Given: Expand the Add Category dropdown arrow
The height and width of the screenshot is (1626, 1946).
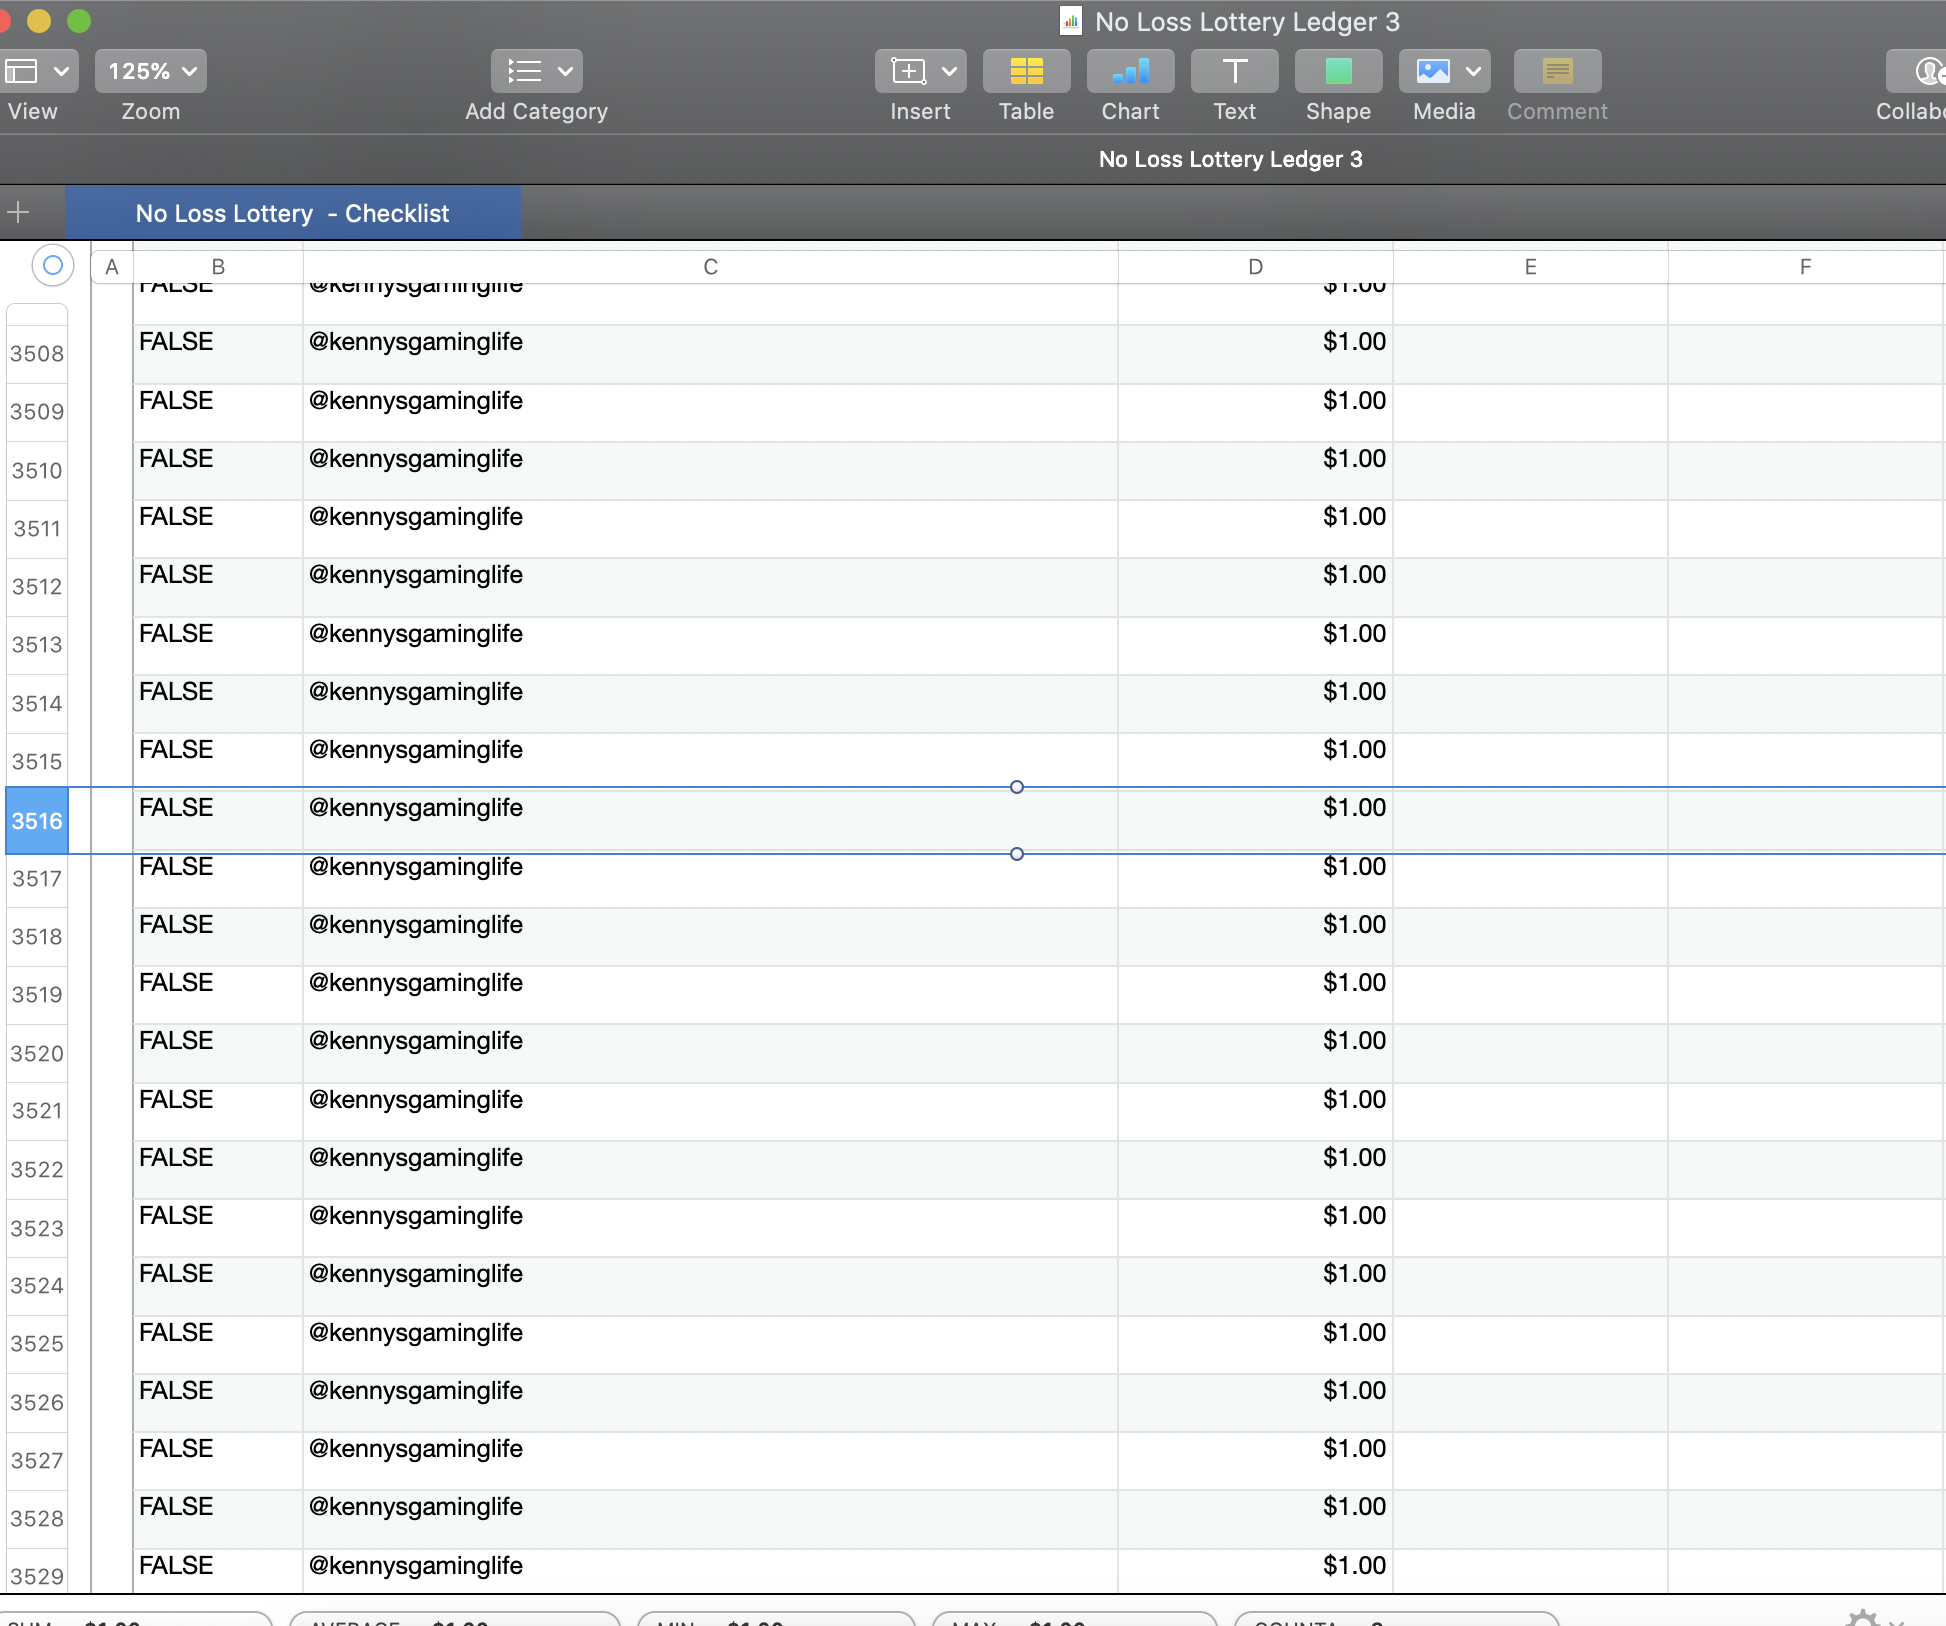Looking at the screenshot, I should pyautogui.click(x=565, y=71).
